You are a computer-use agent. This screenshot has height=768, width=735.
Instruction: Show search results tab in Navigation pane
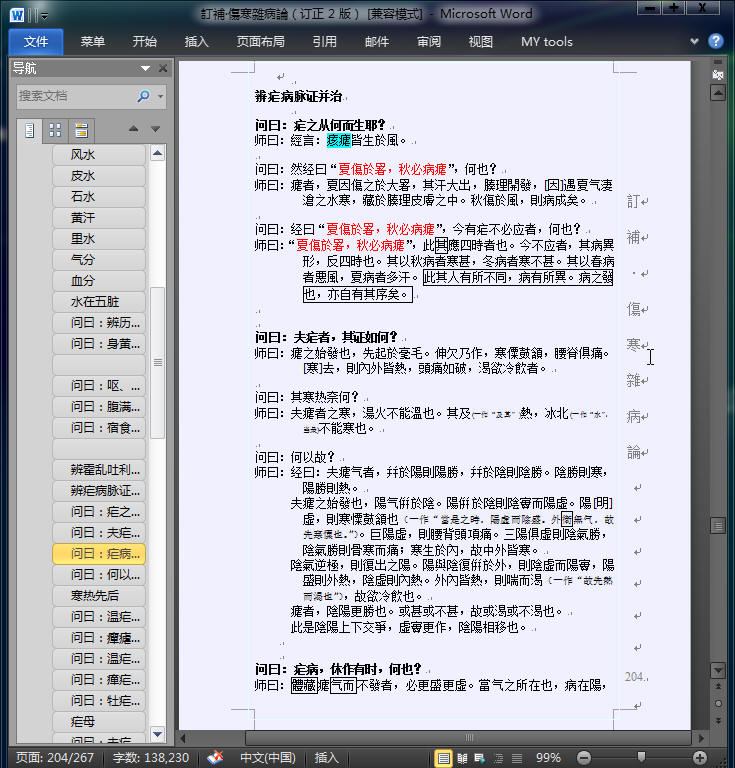(80, 130)
